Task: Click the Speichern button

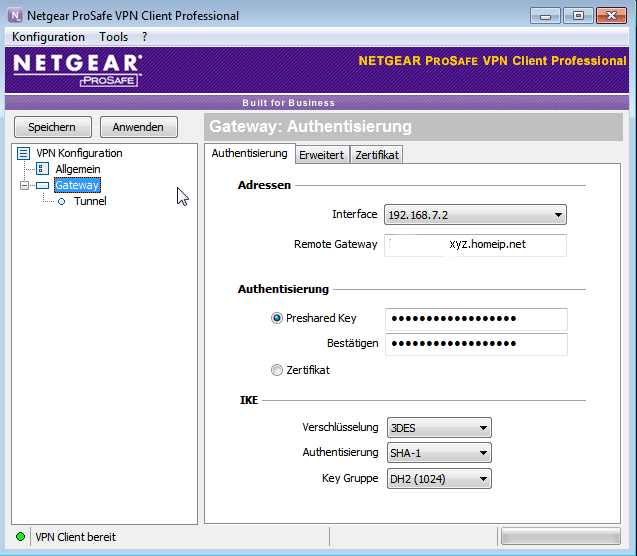Action: [x=52, y=127]
